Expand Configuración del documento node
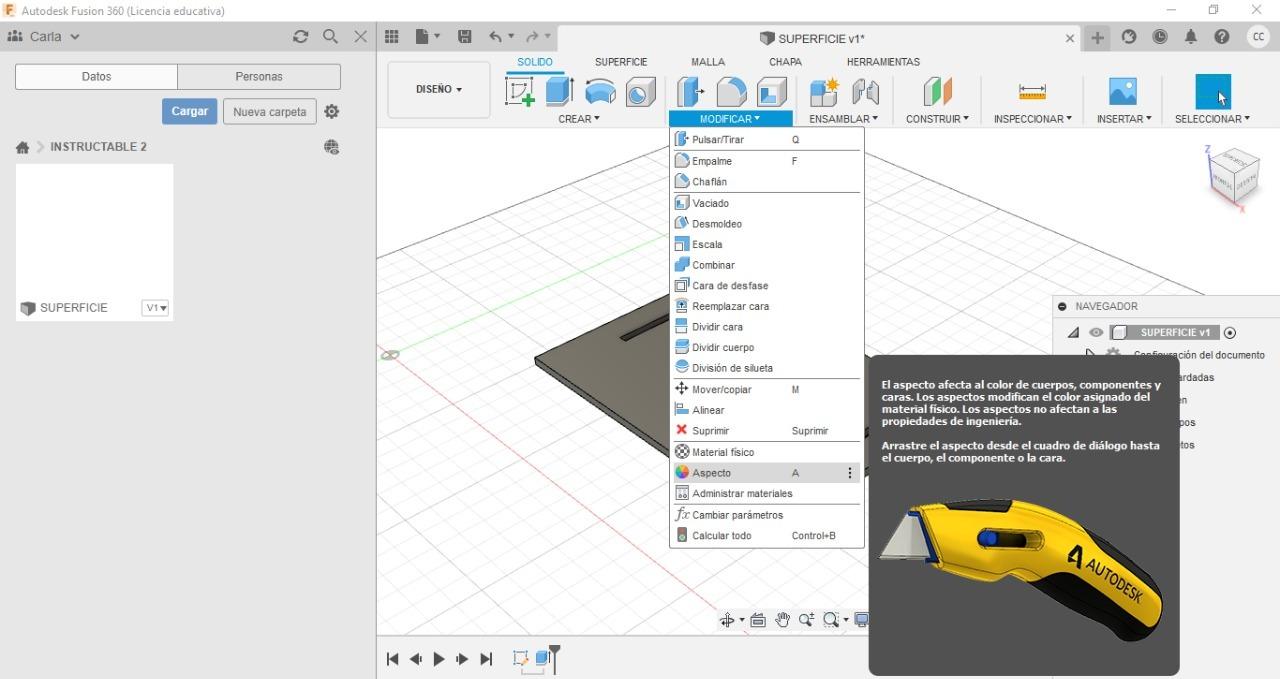Image resolution: width=1280 pixels, height=679 pixels. click(1091, 354)
